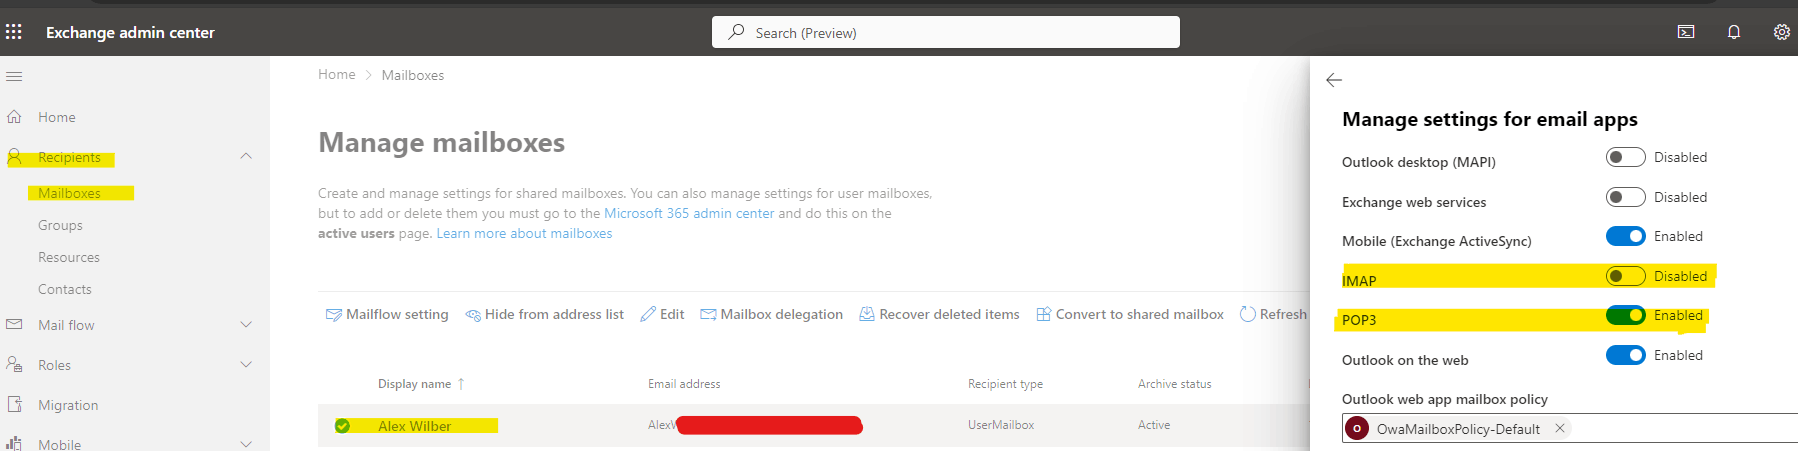Click the Email address column header
This screenshot has height=451, width=1798.
[684, 384]
